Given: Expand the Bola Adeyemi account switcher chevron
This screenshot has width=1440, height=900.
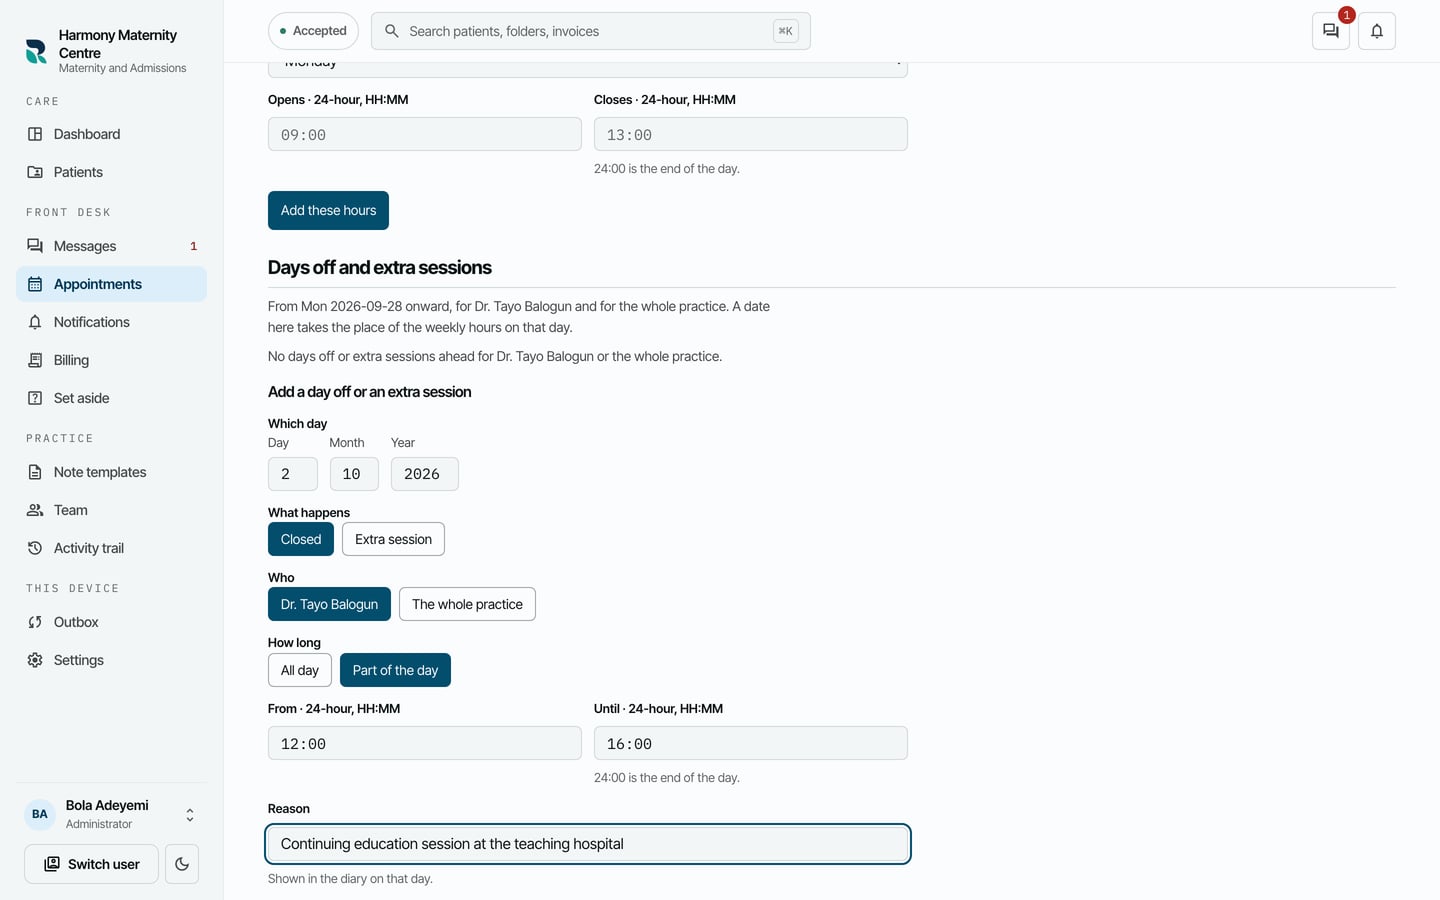Looking at the screenshot, I should [x=190, y=815].
